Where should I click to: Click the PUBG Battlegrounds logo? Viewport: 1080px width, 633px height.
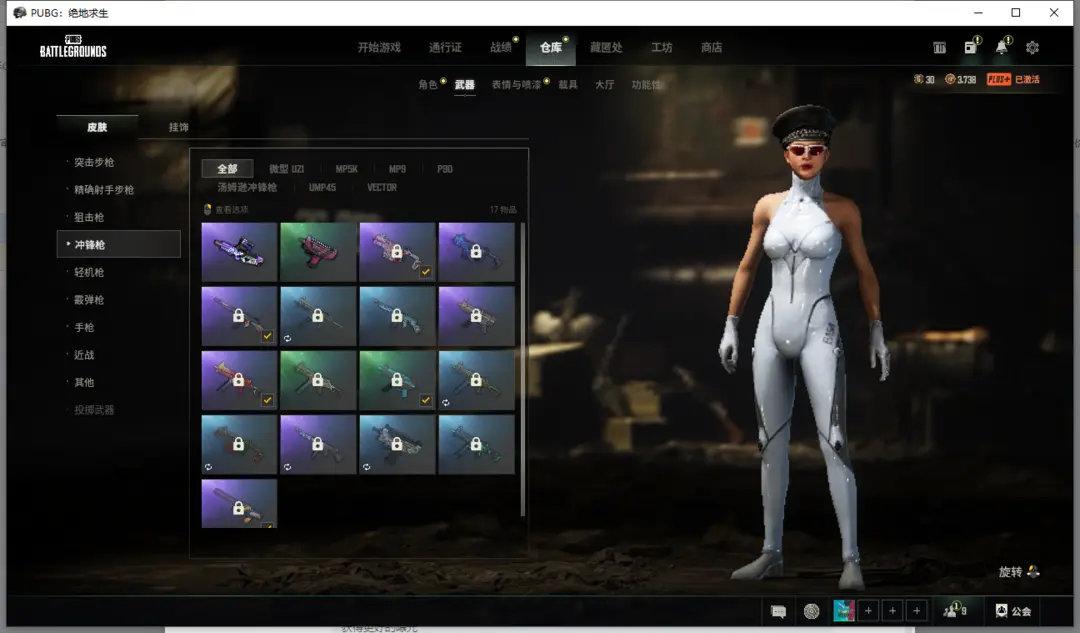pyautogui.click(x=73, y=46)
